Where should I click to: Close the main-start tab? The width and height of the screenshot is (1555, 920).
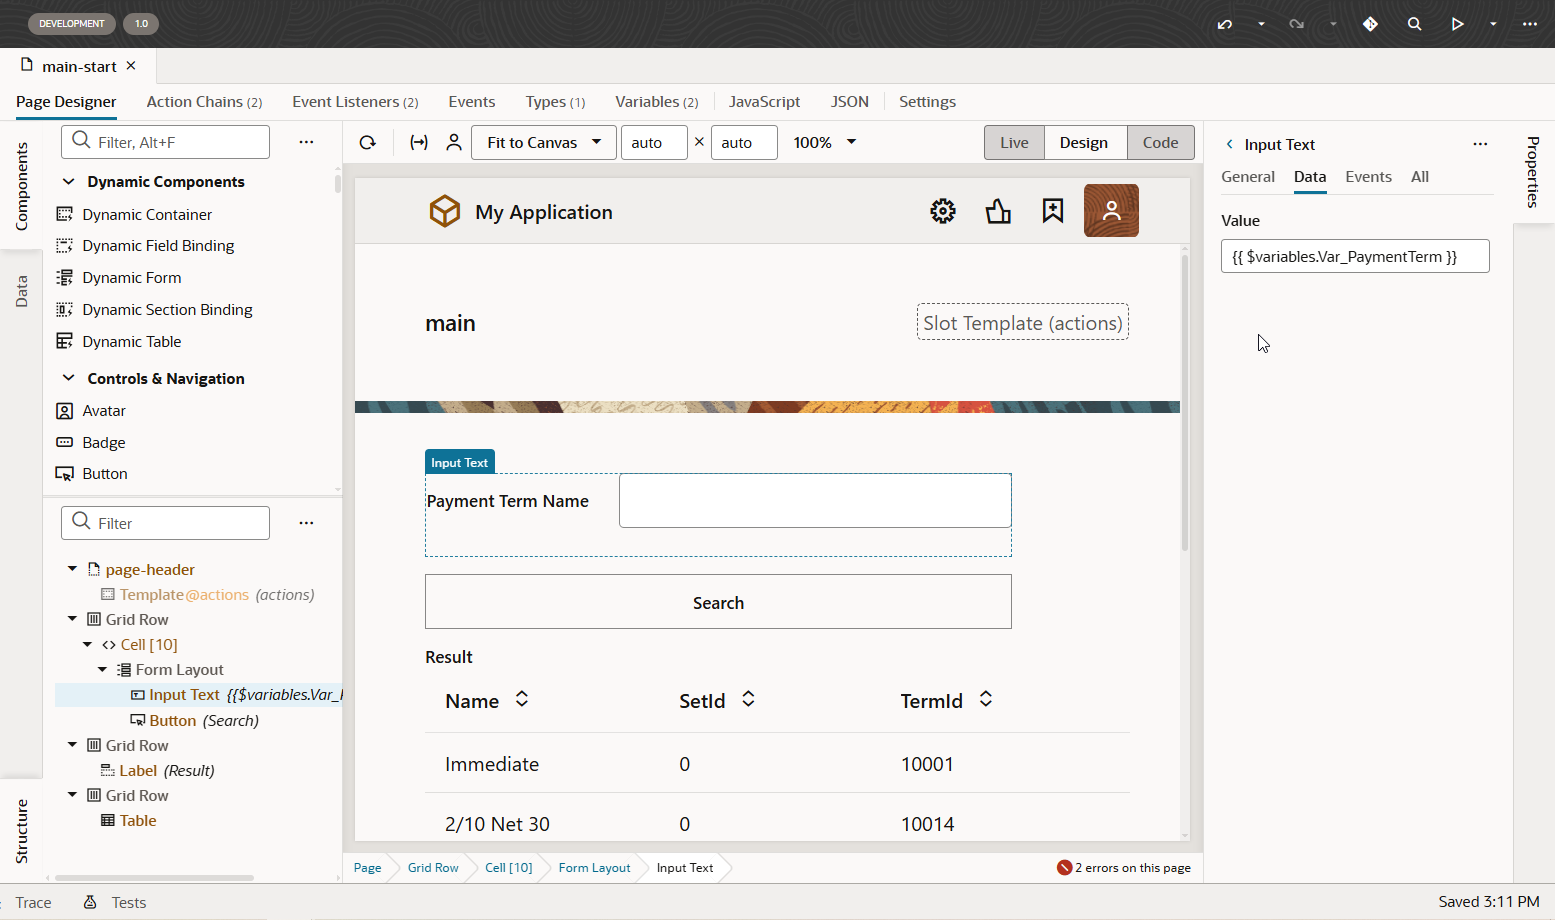tap(131, 66)
